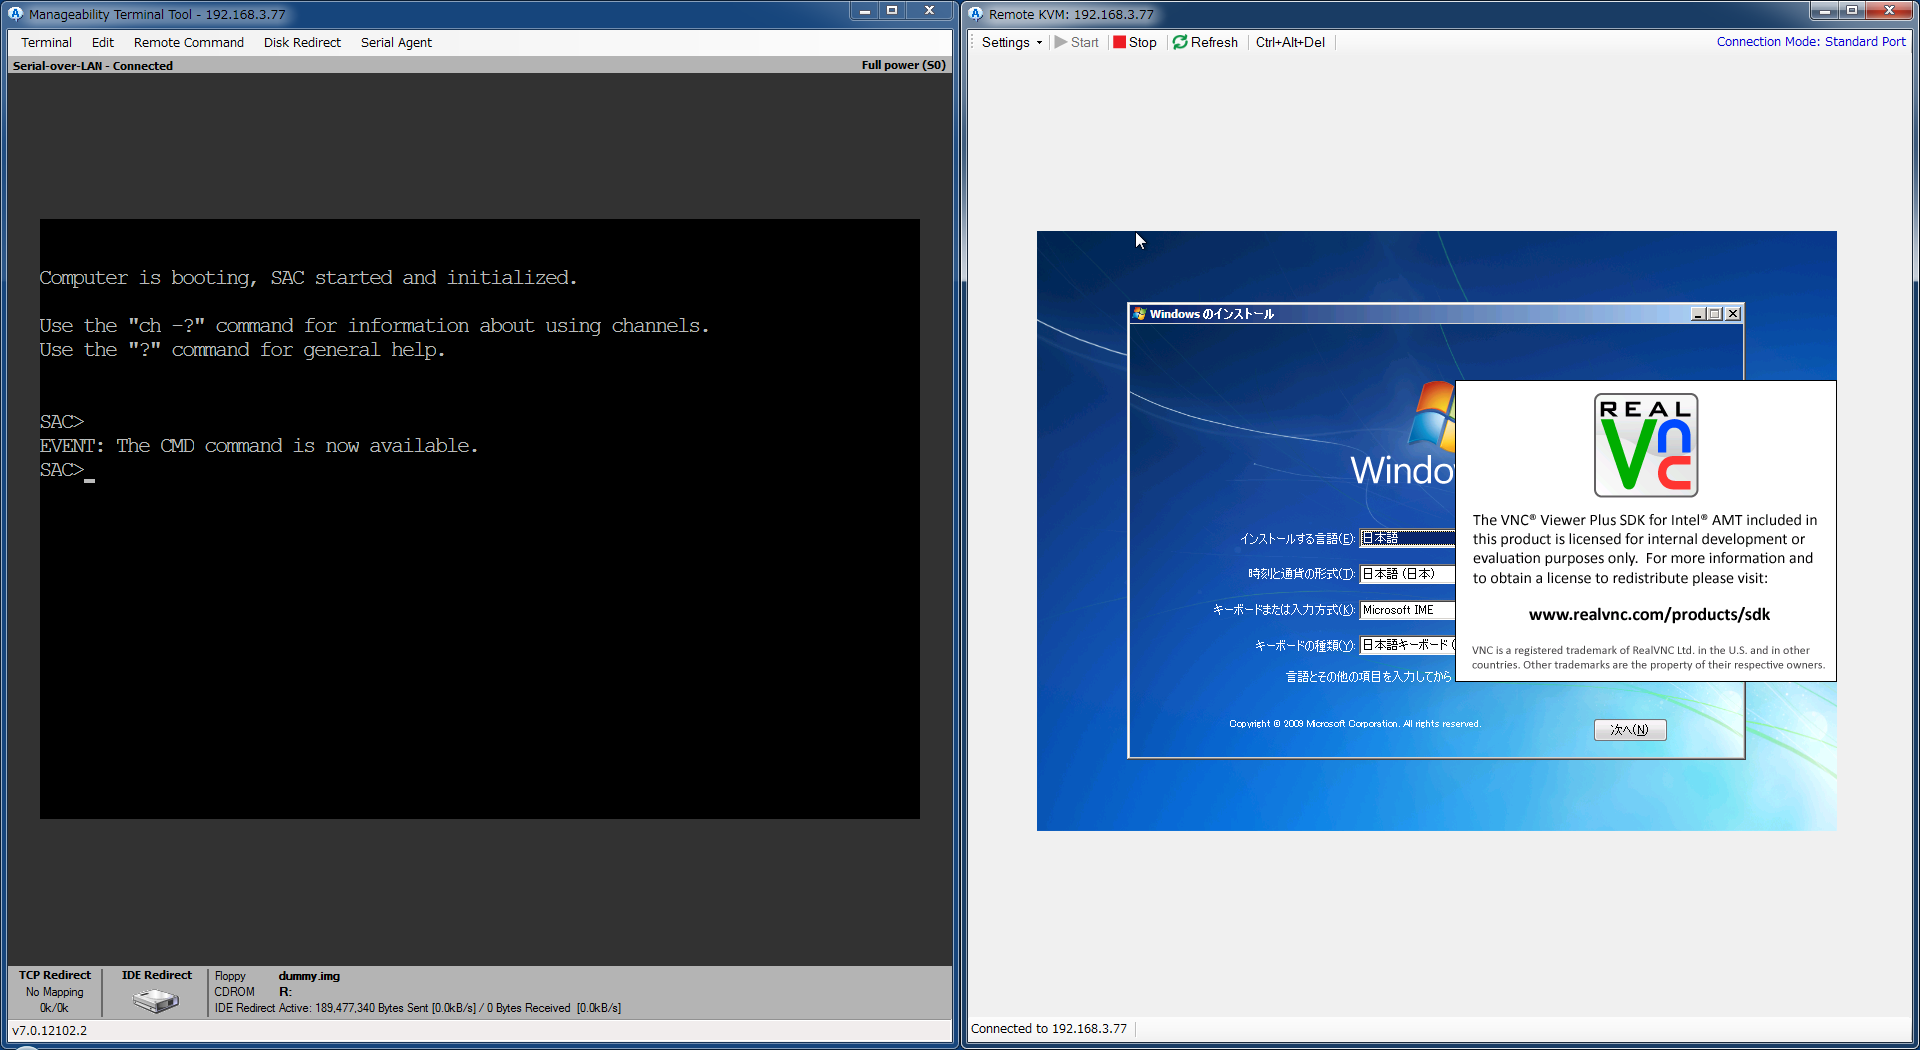
Task: Click the Stop red square icon
Action: [x=1120, y=42]
